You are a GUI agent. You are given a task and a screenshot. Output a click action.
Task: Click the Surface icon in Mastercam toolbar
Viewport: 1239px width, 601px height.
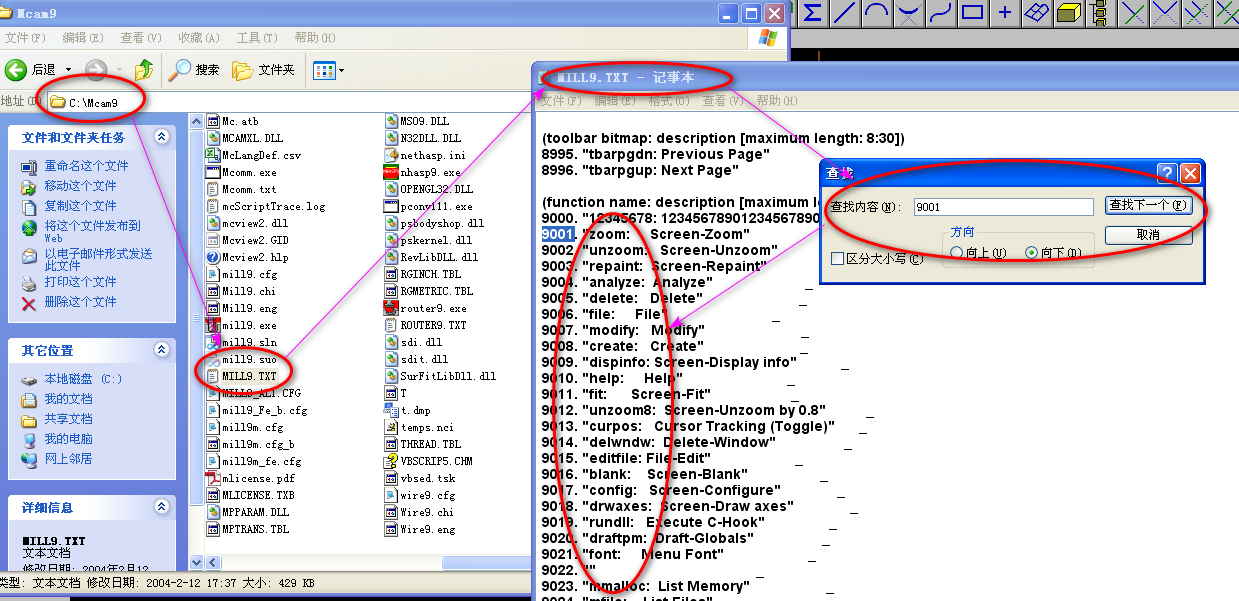point(1037,13)
